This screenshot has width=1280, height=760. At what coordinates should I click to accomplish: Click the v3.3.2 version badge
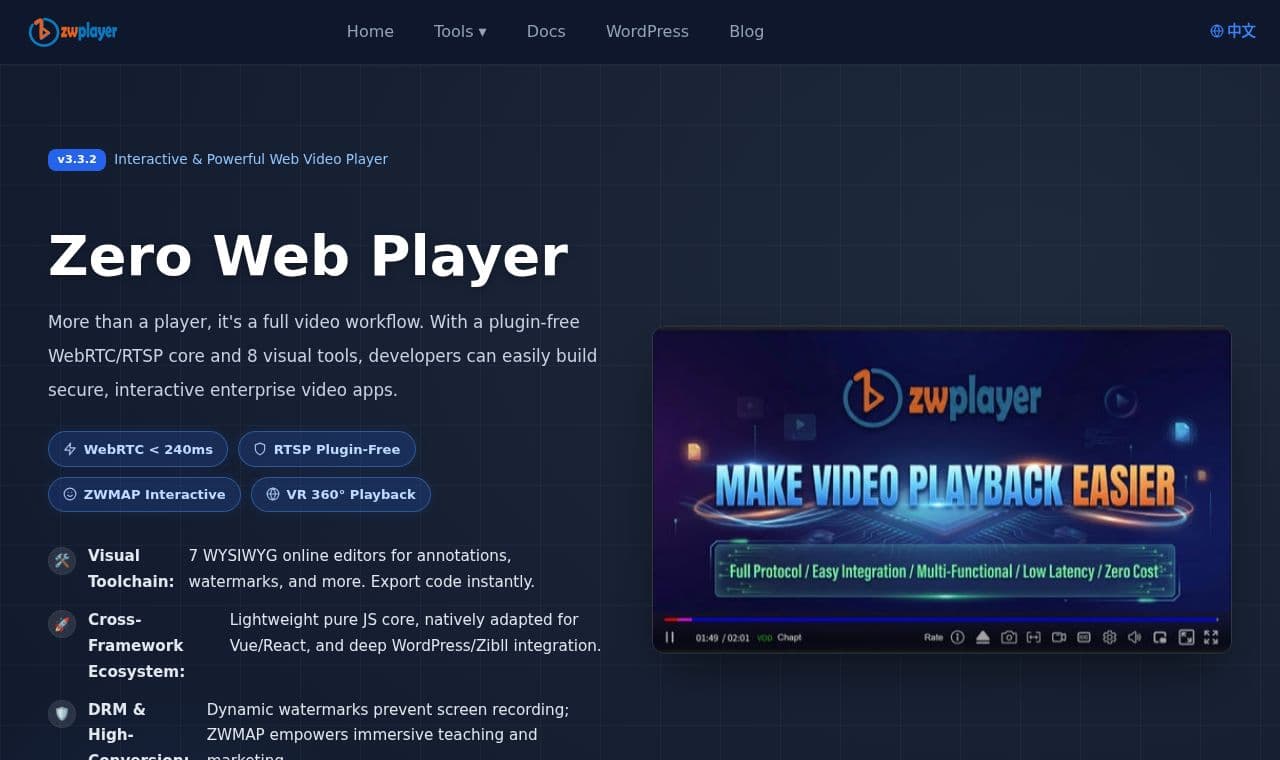click(77, 159)
